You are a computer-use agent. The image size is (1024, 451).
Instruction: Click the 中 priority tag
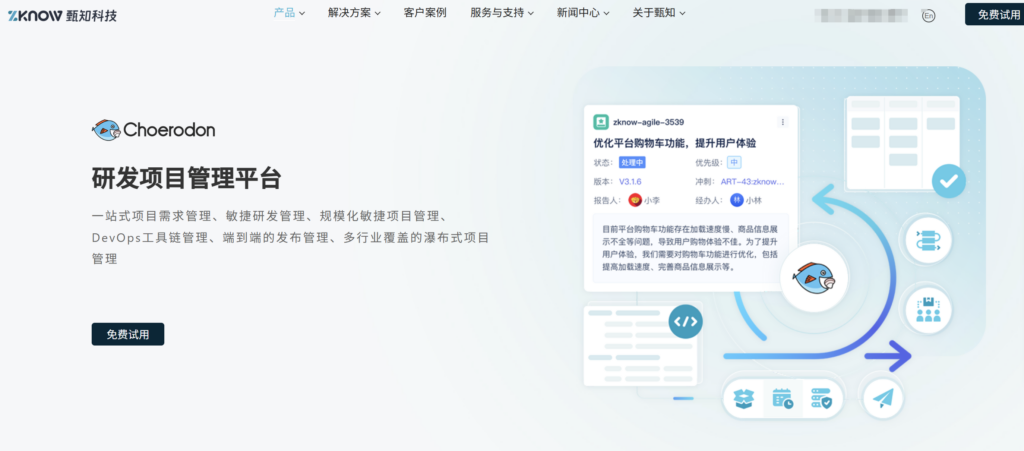pyautogui.click(x=734, y=163)
